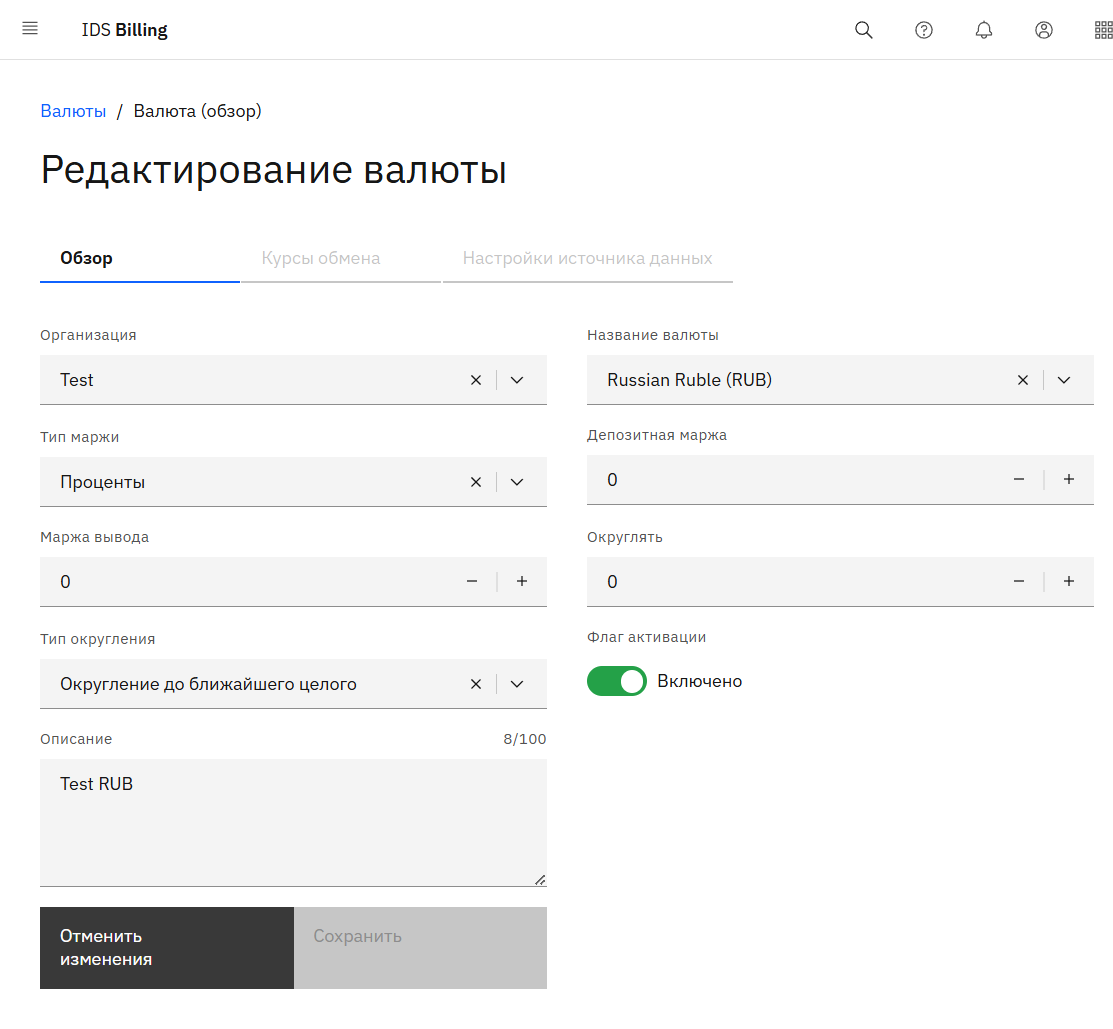This screenshot has width=1113, height=1029.
Task: Open the hamburger navigation menu
Action: tap(30, 29)
